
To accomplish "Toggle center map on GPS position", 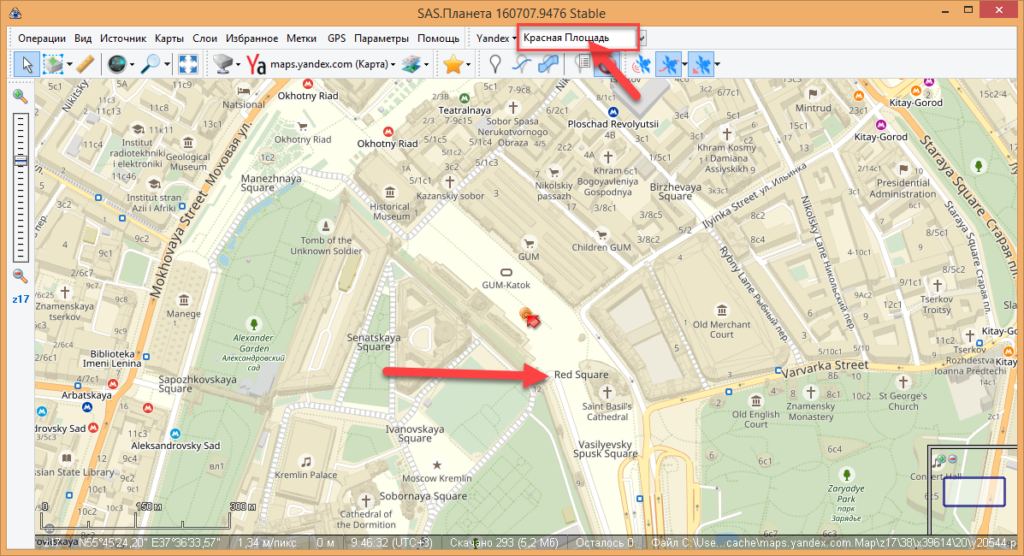I will pos(701,64).
